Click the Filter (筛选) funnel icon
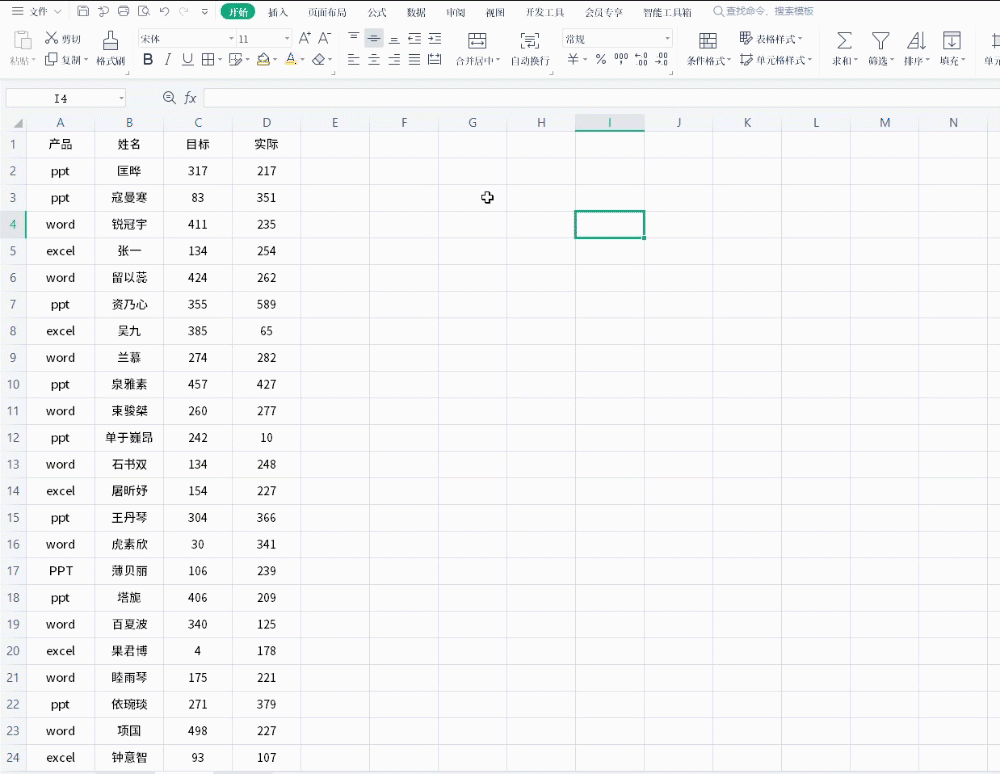 click(x=880, y=40)
